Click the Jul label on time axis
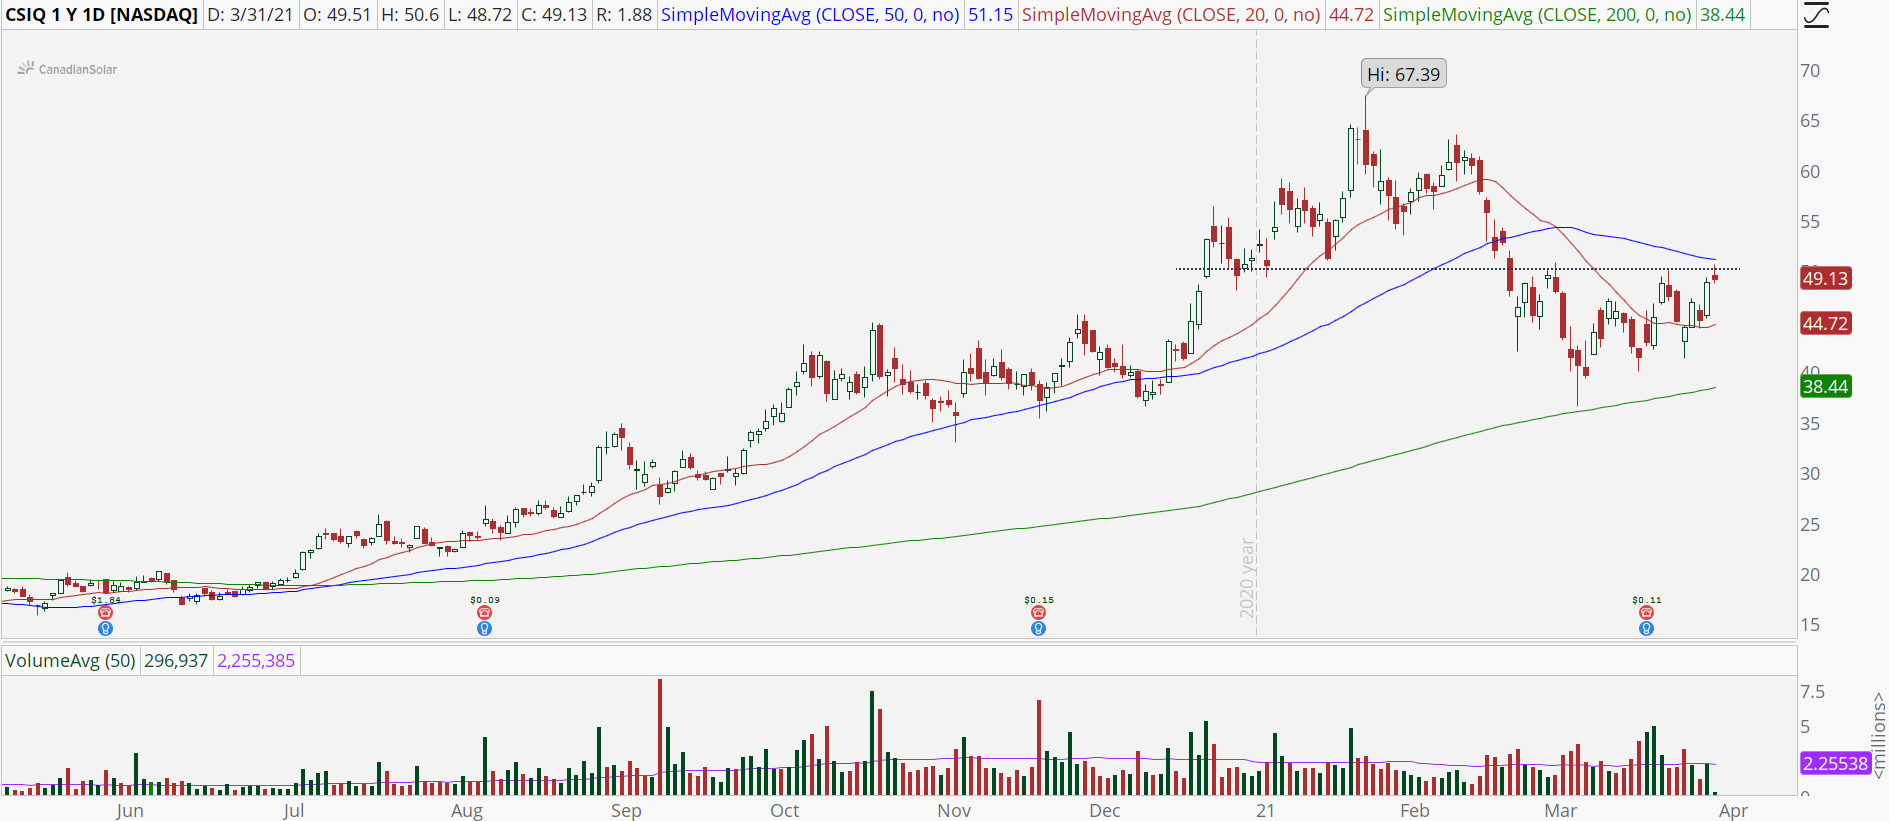 [x=293, y=810]
